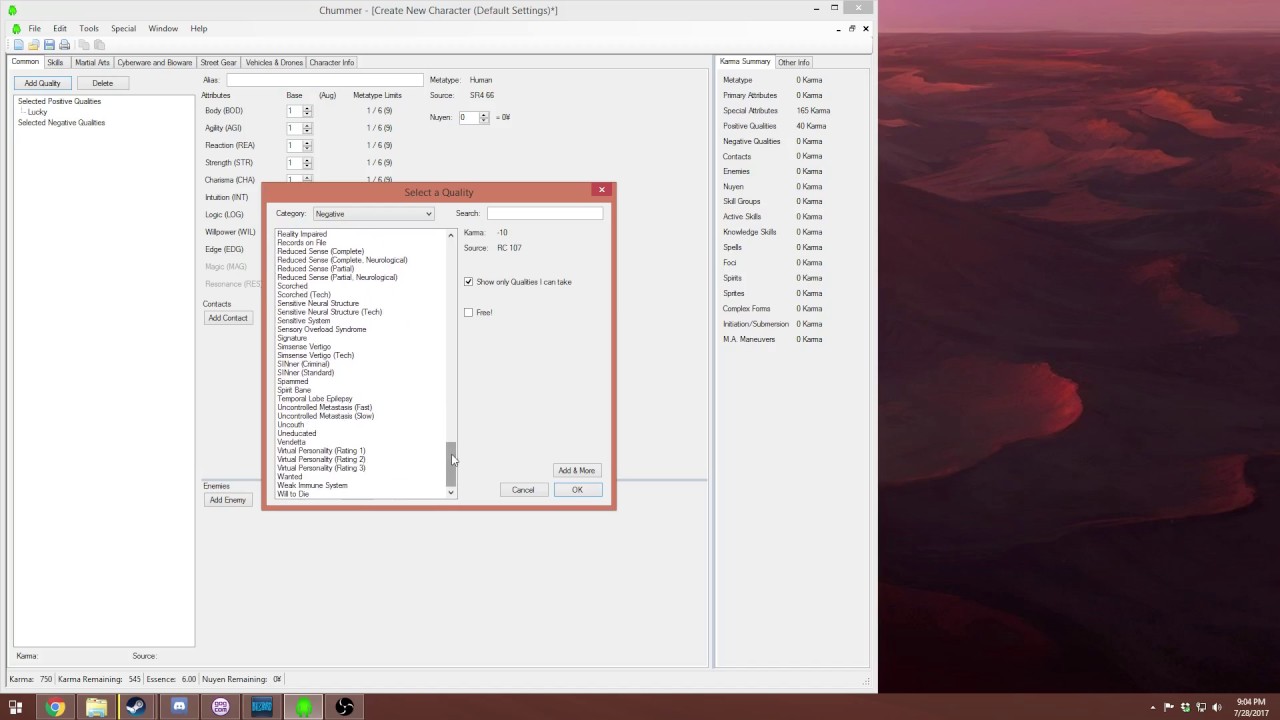This screenshot has width=1280, height=720.
Task: Switch to the Character Info tab
Action: (332, 63)
